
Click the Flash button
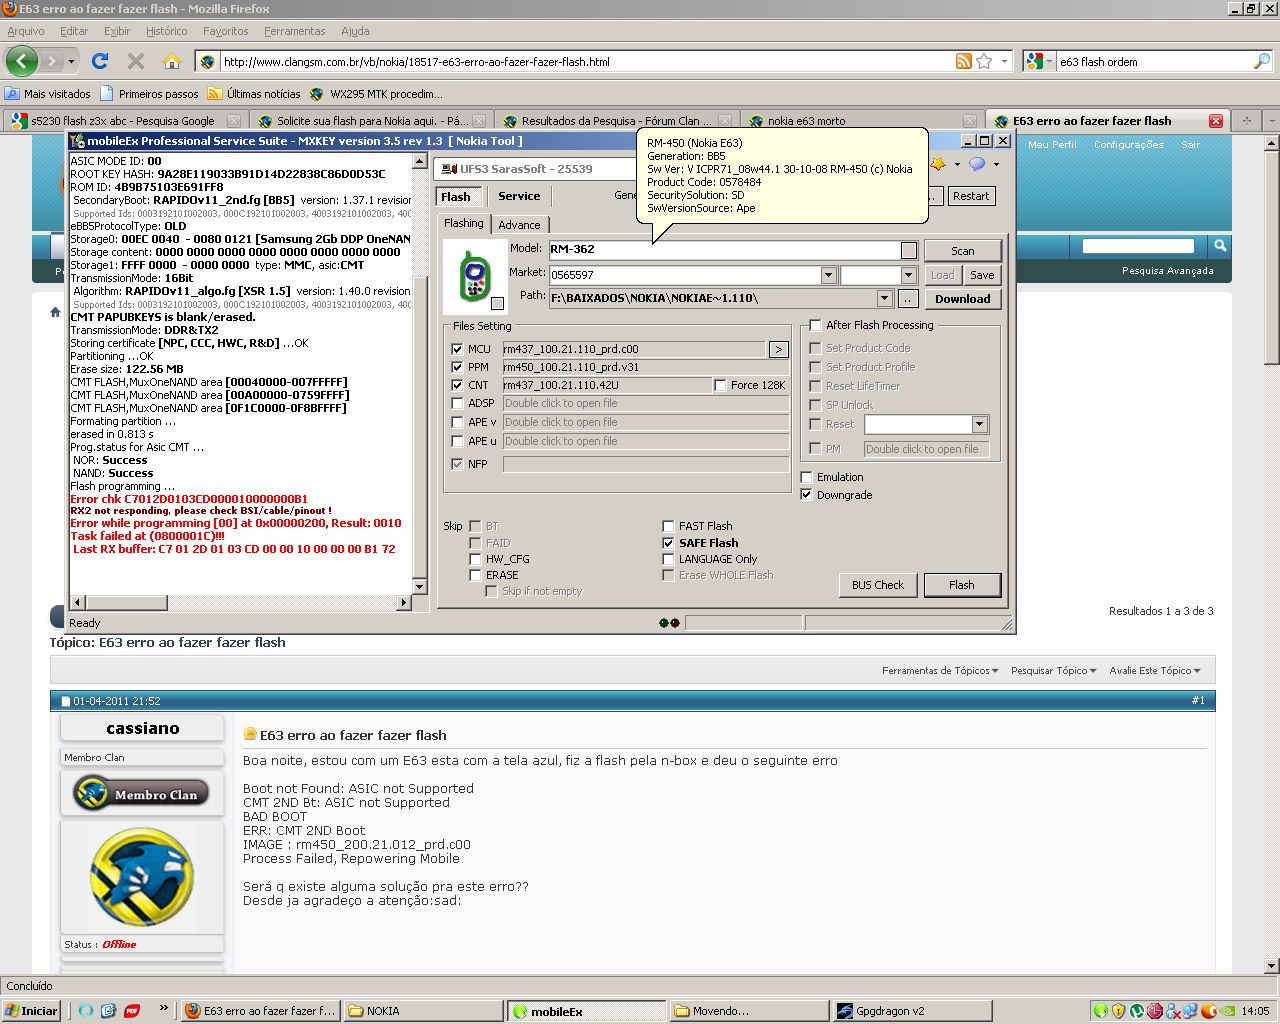pyautogui.click(x=961, y=585)
